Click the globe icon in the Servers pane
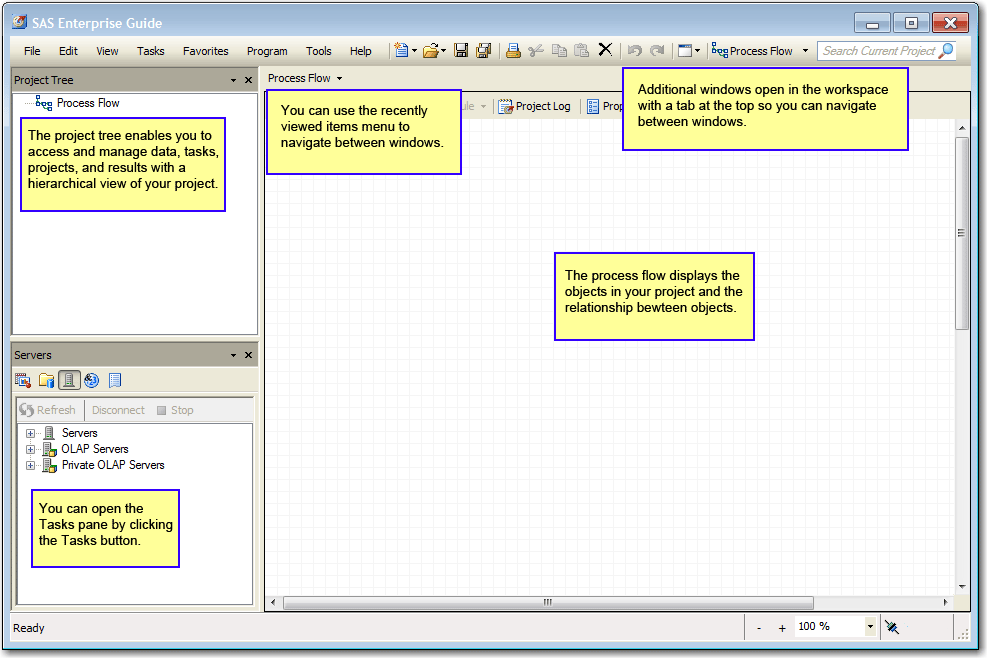The image size is (987, 658). (91, 380)
